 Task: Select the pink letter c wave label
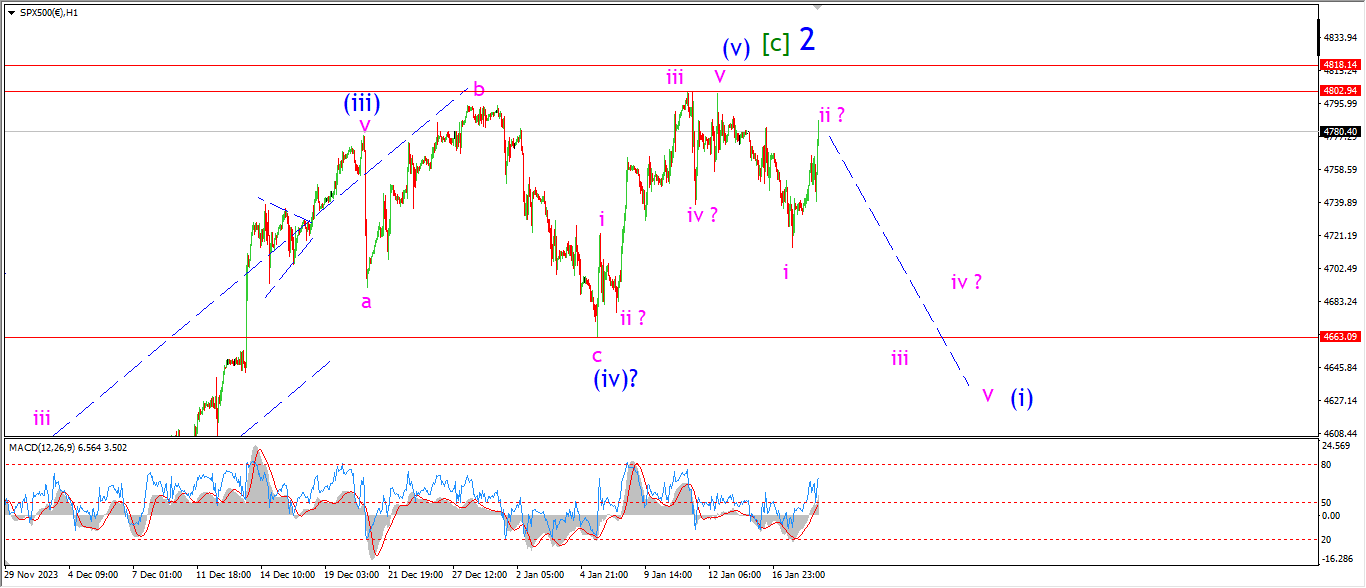coord(597,355)
